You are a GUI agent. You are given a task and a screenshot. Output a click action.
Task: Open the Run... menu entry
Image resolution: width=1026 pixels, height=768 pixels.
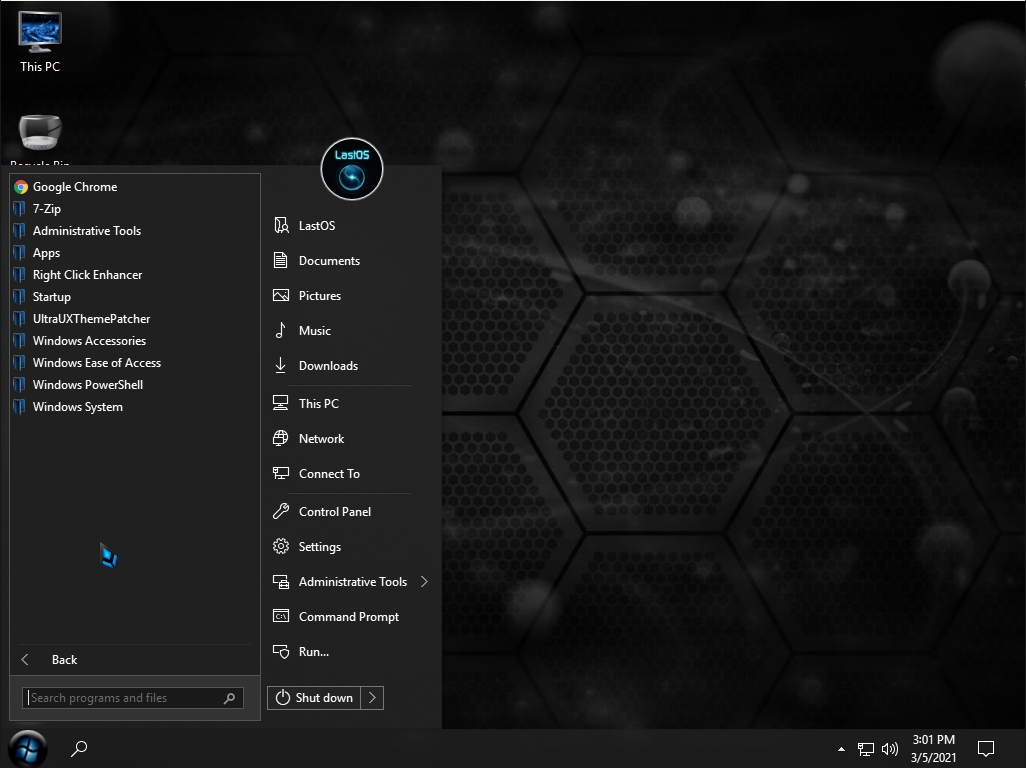coord(351,652)
